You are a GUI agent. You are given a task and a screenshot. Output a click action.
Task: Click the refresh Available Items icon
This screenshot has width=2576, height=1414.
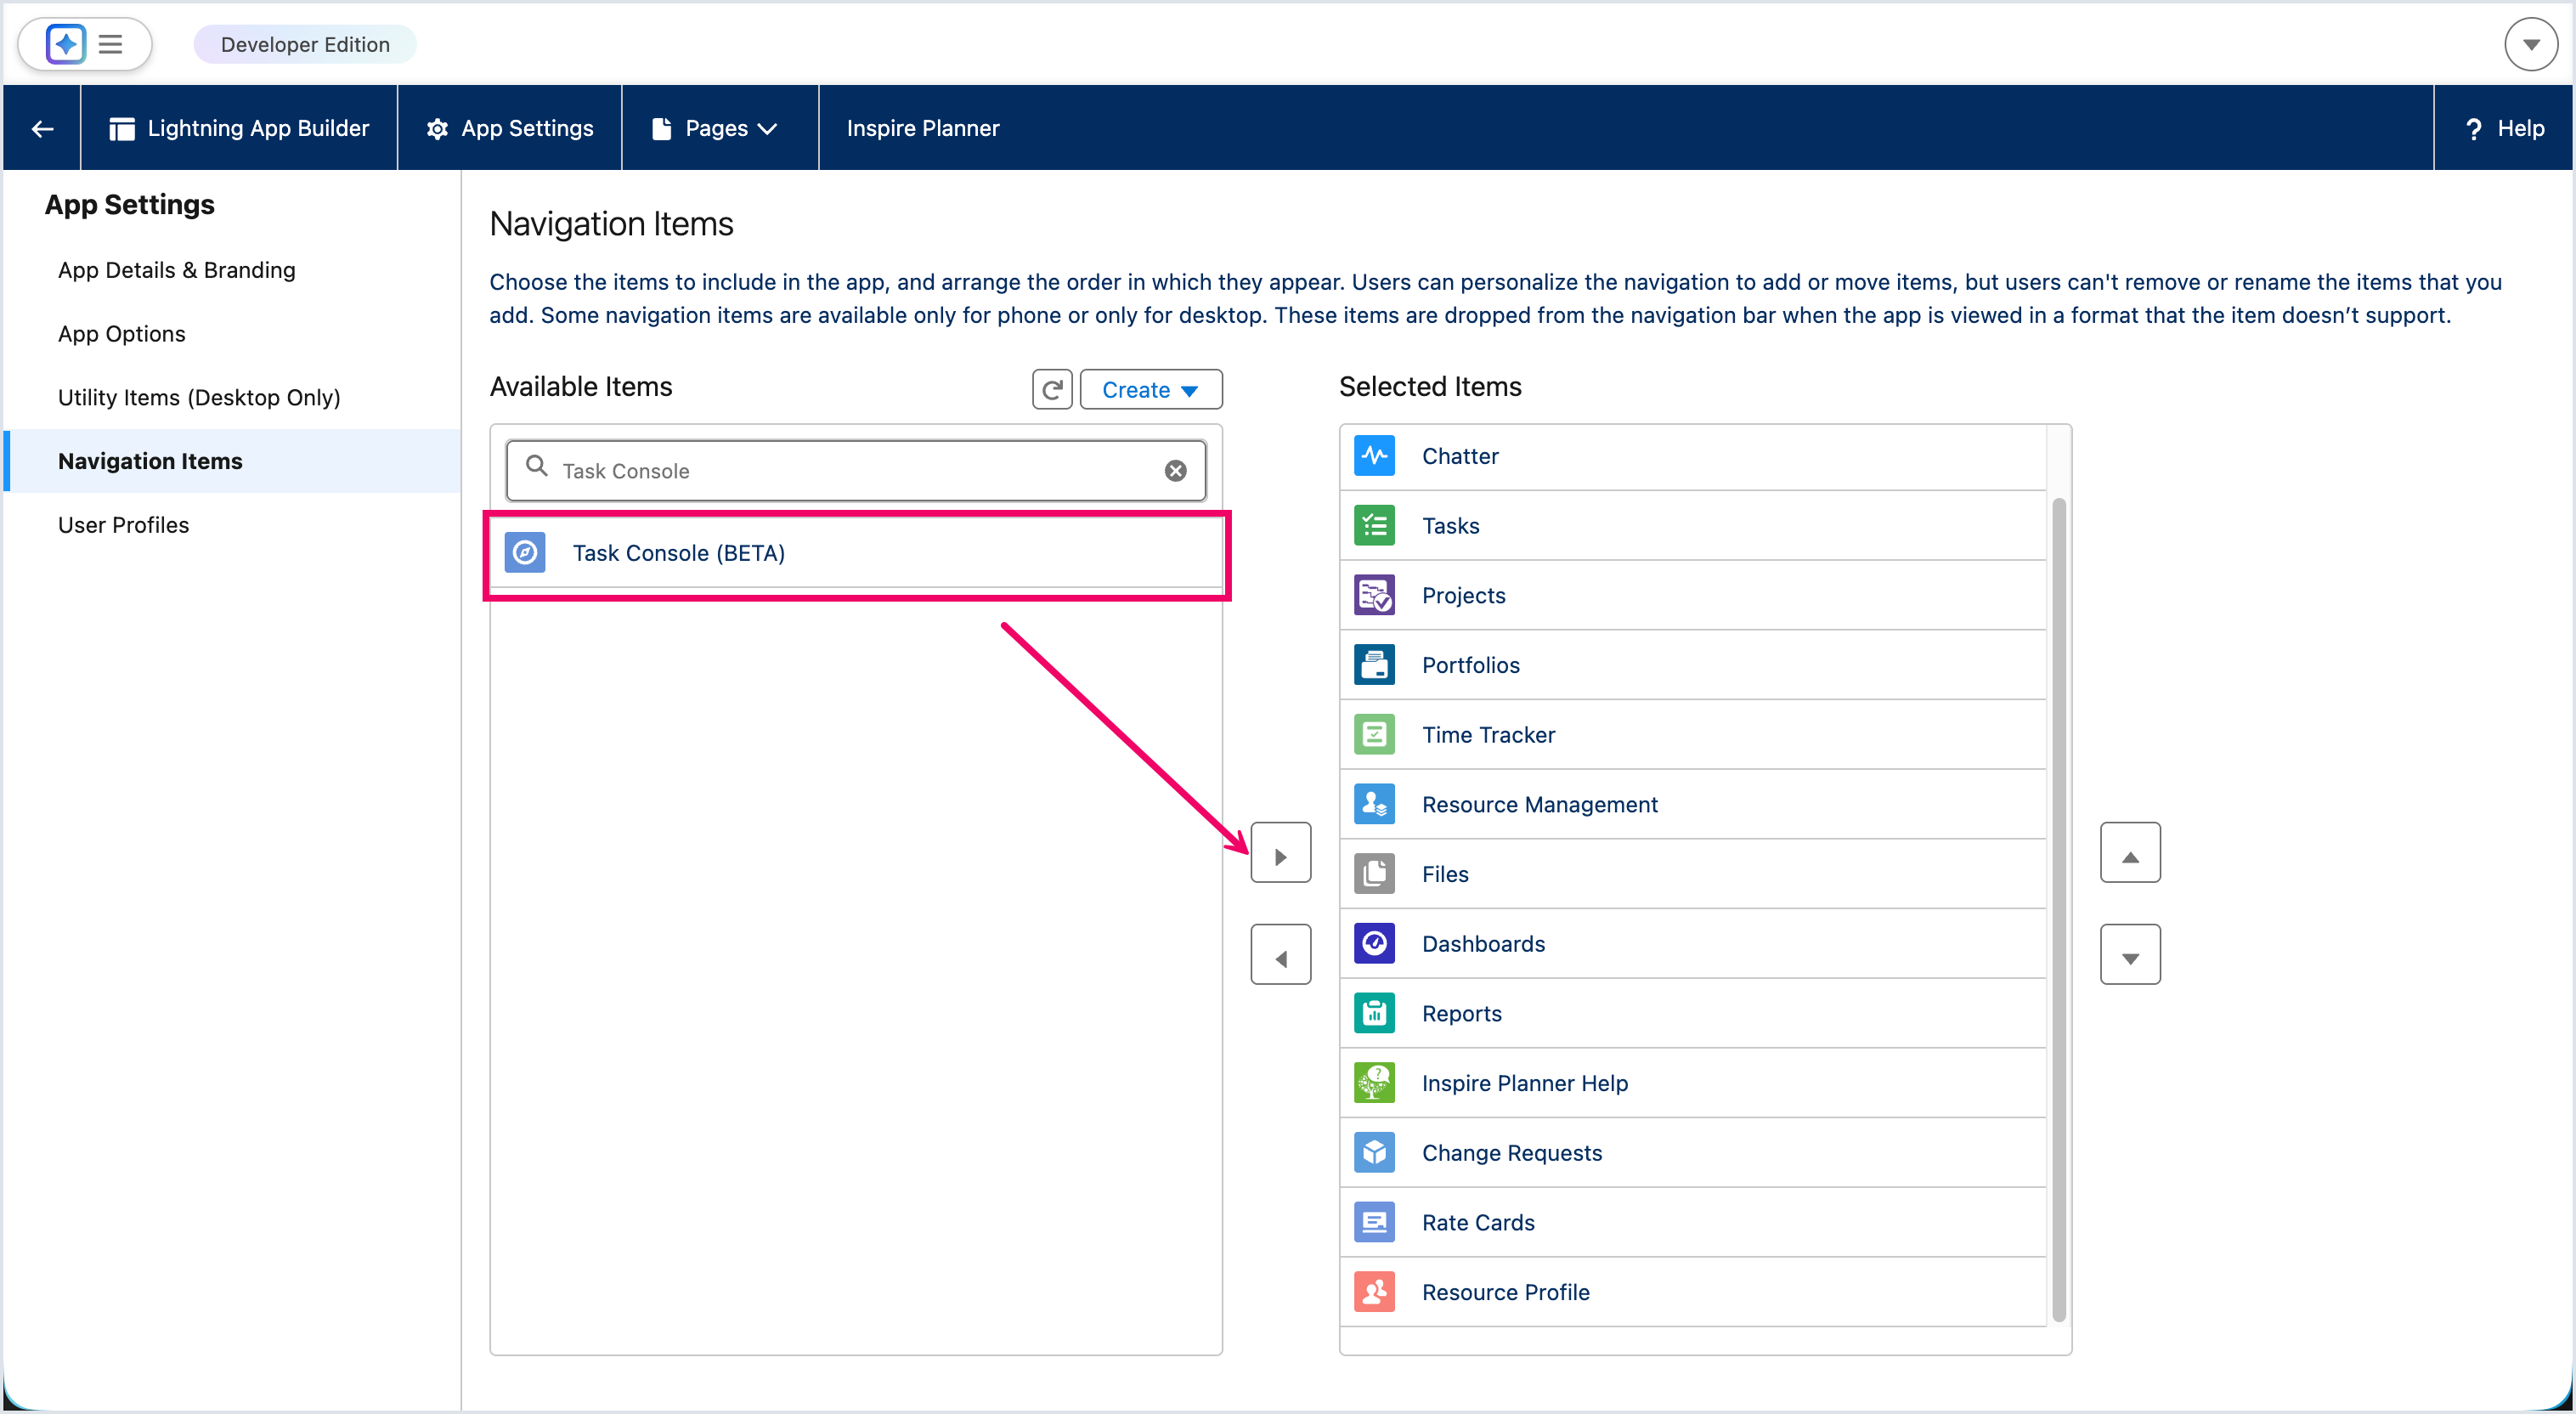point(1052,390)
